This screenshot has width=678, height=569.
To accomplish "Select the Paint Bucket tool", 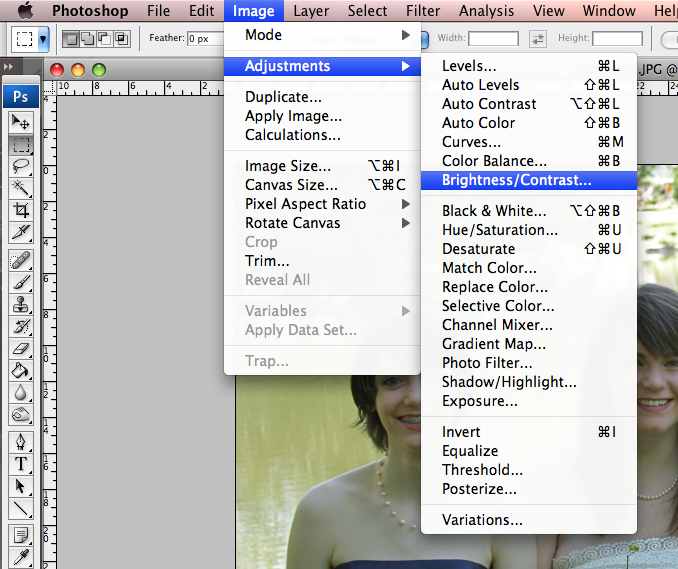I will (x=20, y=371).
